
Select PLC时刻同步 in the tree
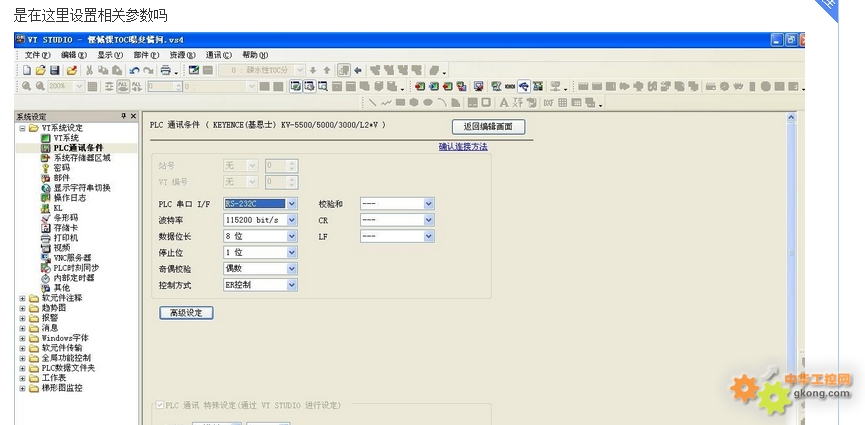(x=77, y=268)
